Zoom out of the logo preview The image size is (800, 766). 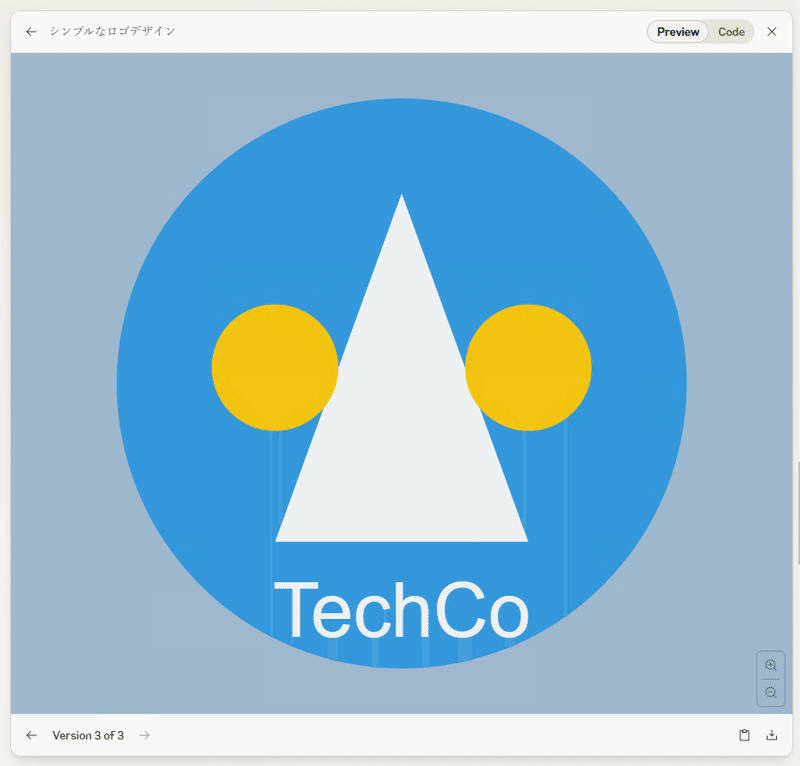coord(770,693)
